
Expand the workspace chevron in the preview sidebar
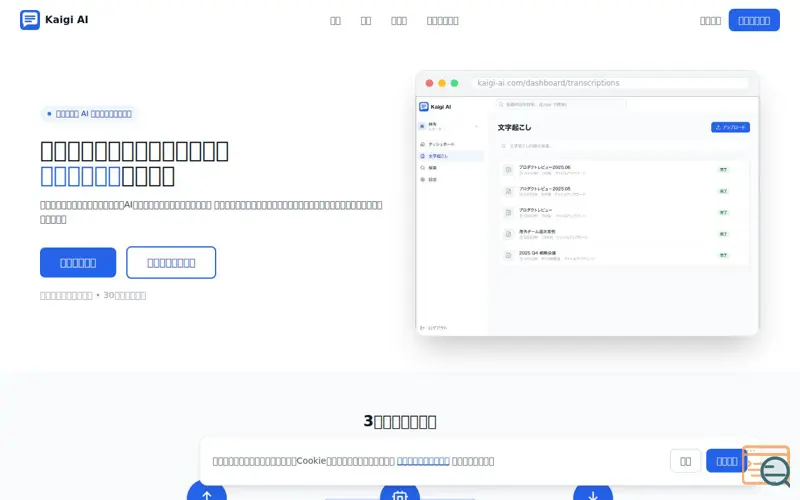(x=477, y=126)
